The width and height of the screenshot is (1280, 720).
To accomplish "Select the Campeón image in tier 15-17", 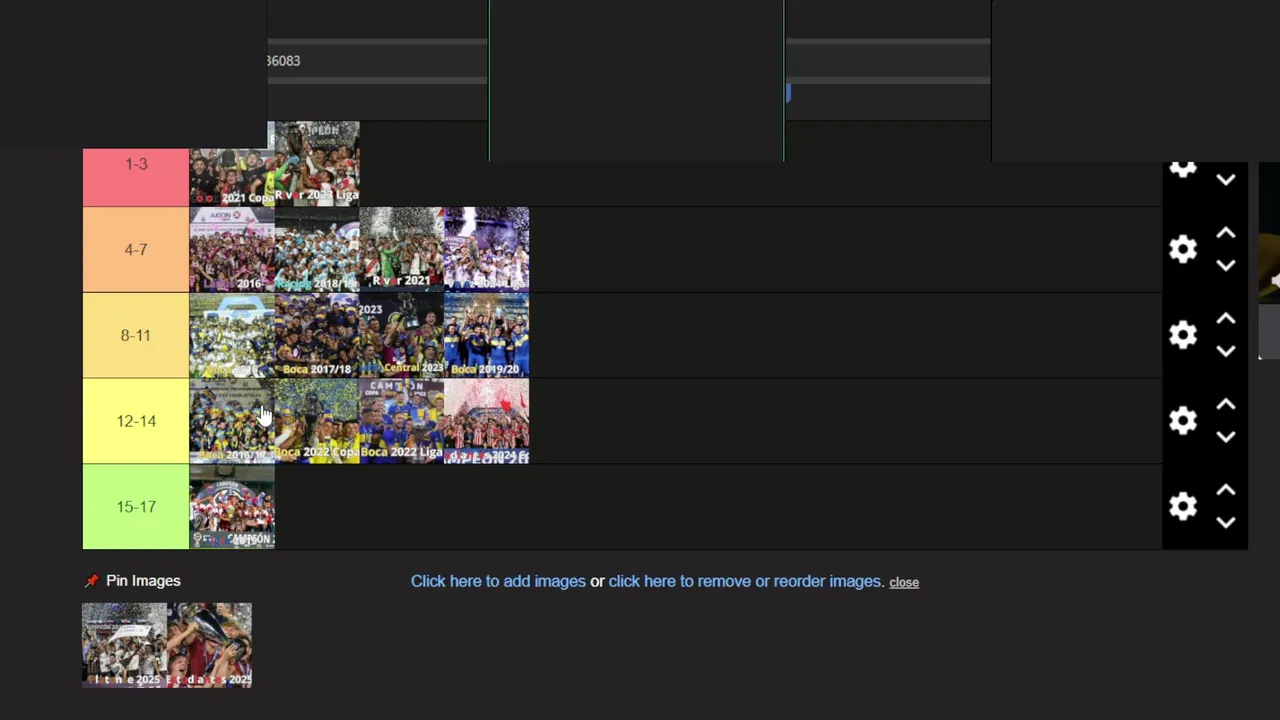I will [232, 507].
